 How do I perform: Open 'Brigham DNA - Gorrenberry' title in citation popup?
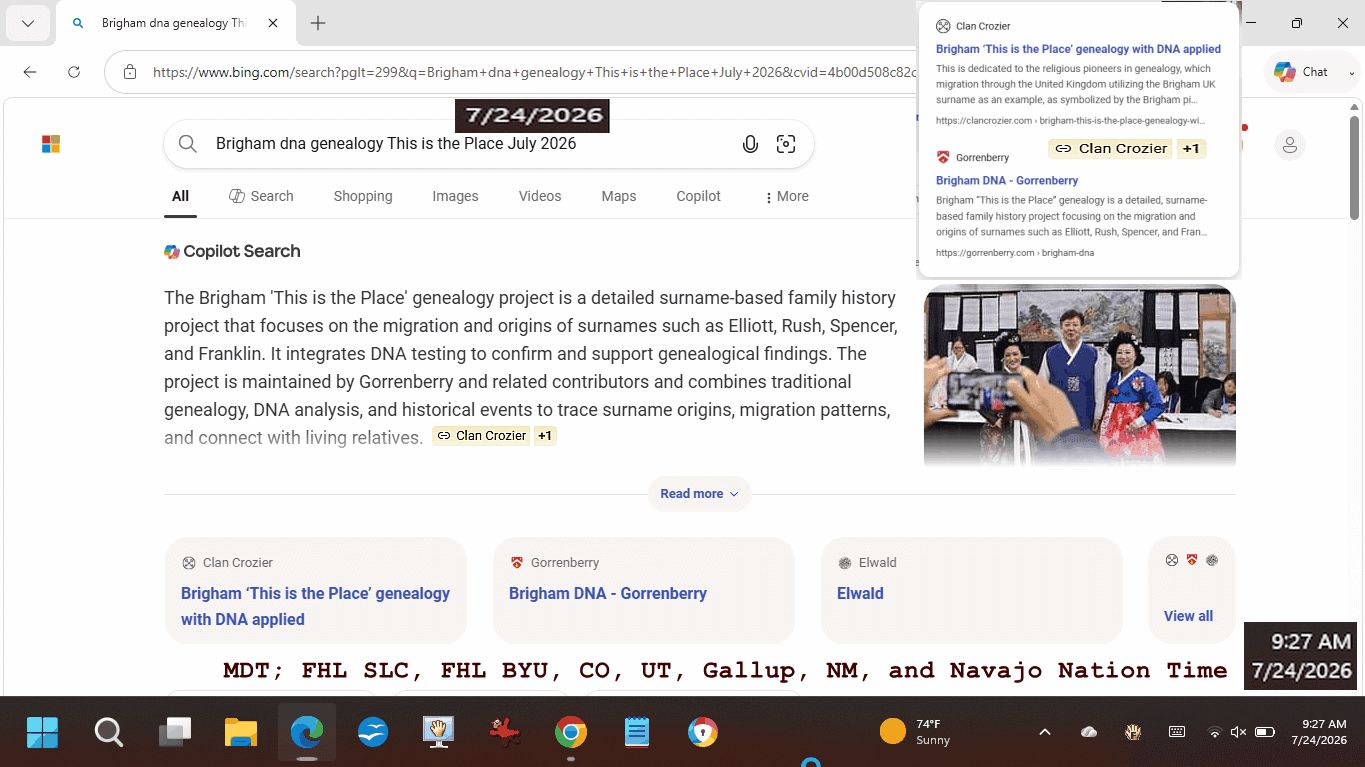click(1007, 181)
